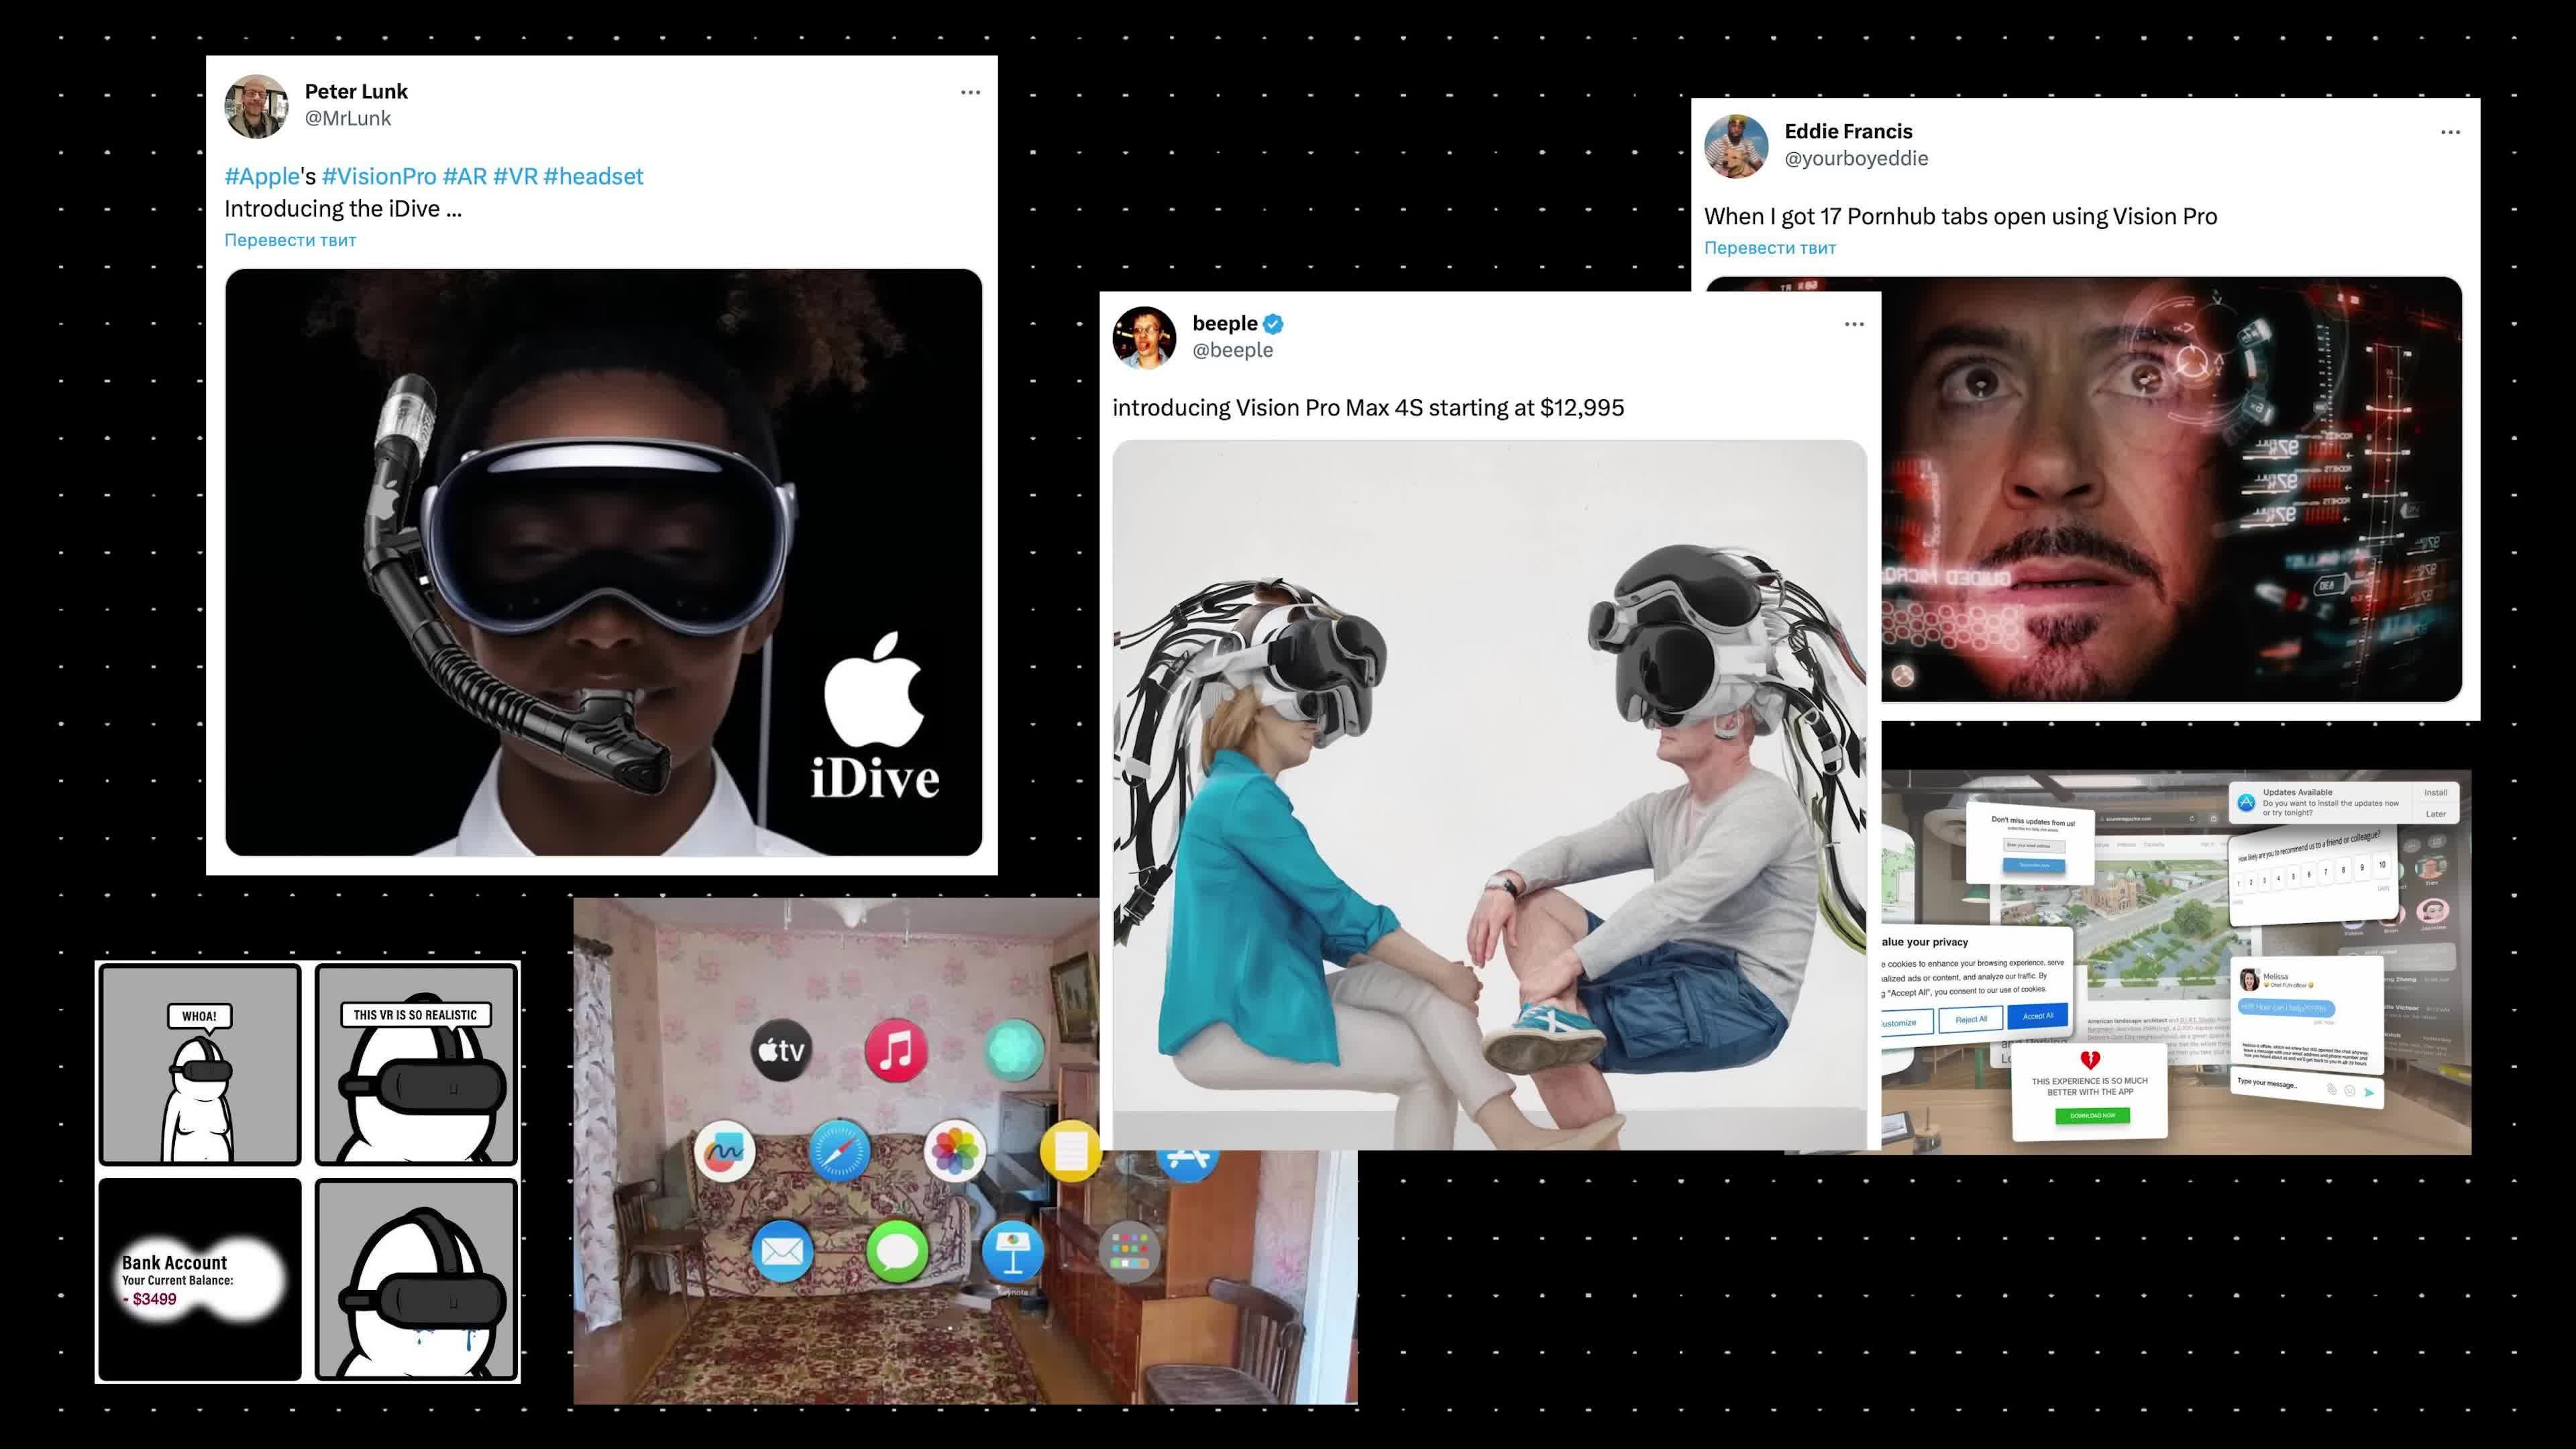
Task: Open the Apple TV app icon
Action: [781, 1050]
